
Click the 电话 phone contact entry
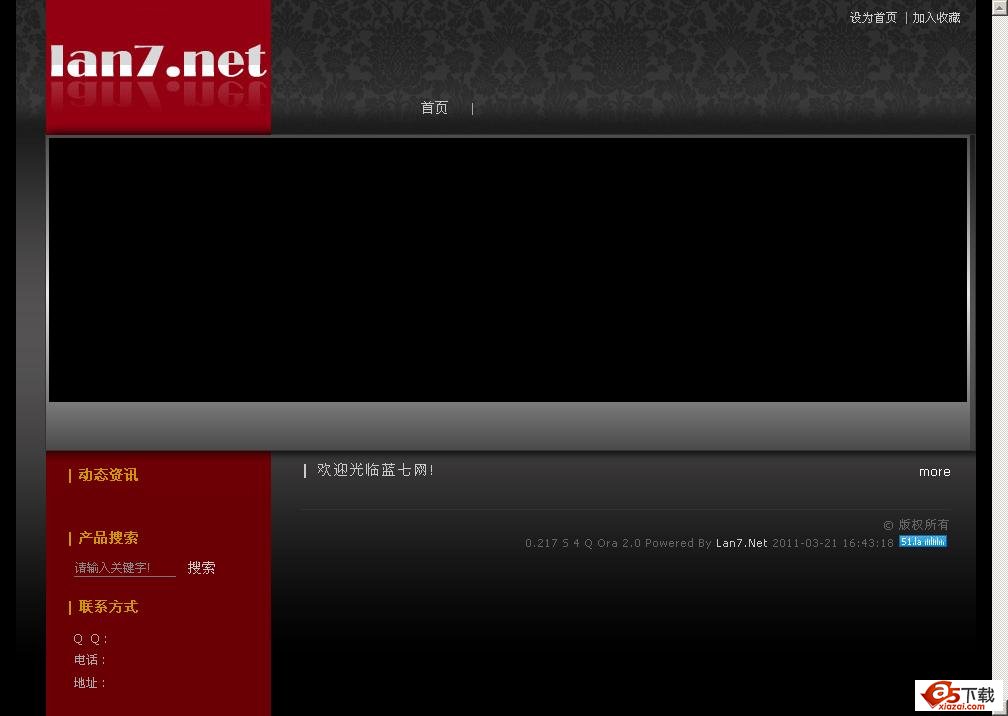click(x=89, y=660)
